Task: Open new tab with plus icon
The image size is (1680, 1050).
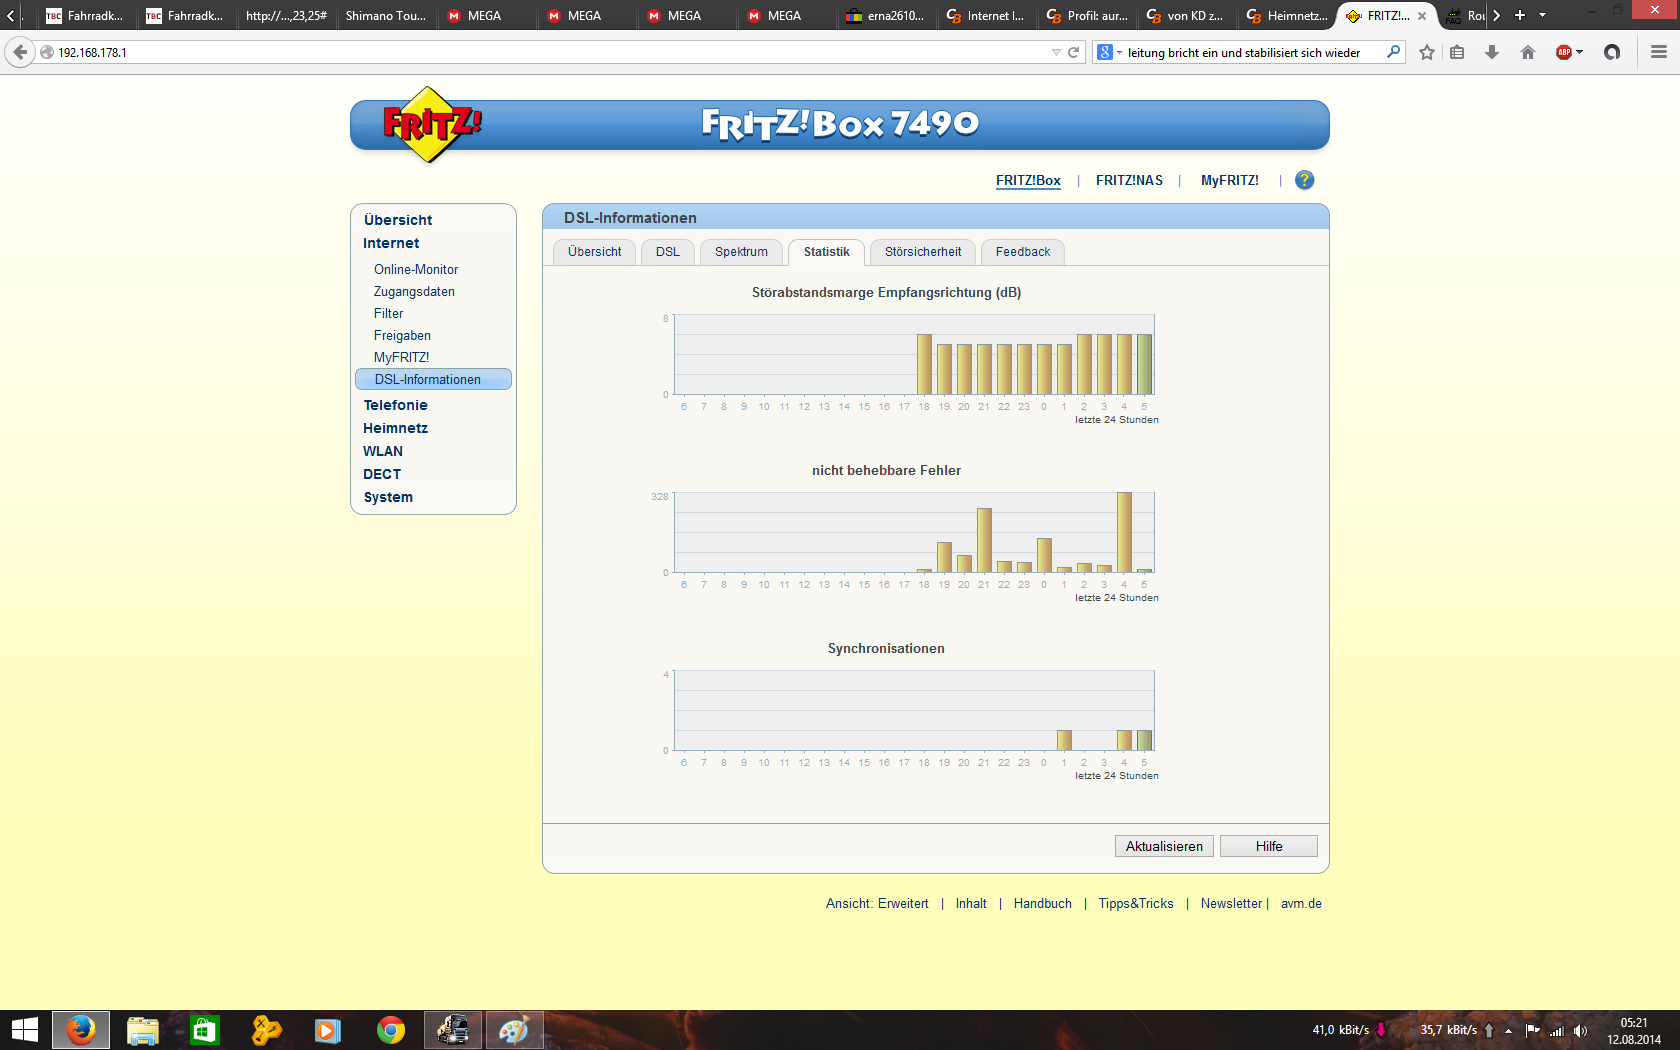Action: point(1520,15)
